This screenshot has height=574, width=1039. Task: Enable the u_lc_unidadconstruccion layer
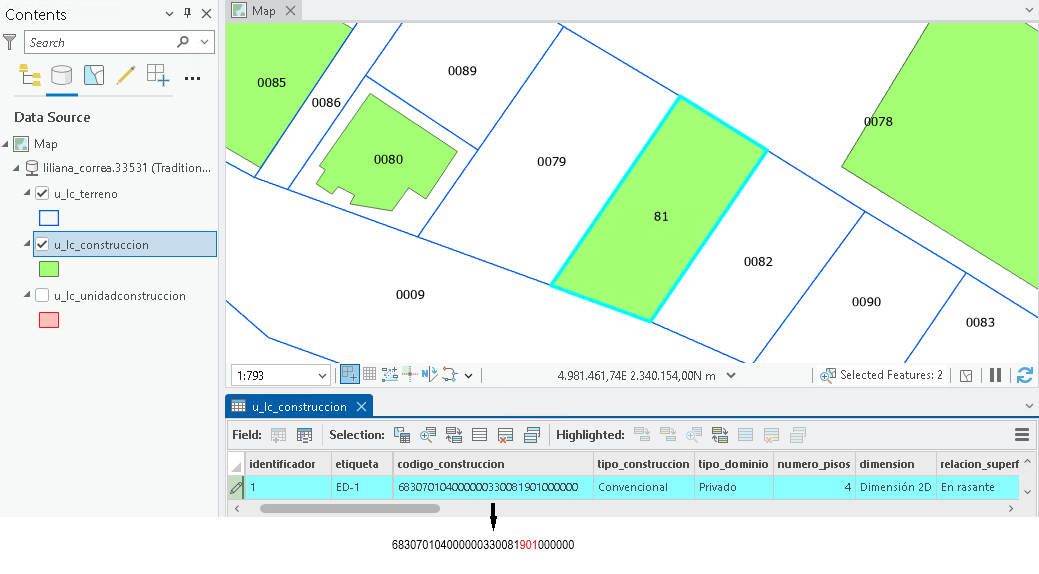42,296
